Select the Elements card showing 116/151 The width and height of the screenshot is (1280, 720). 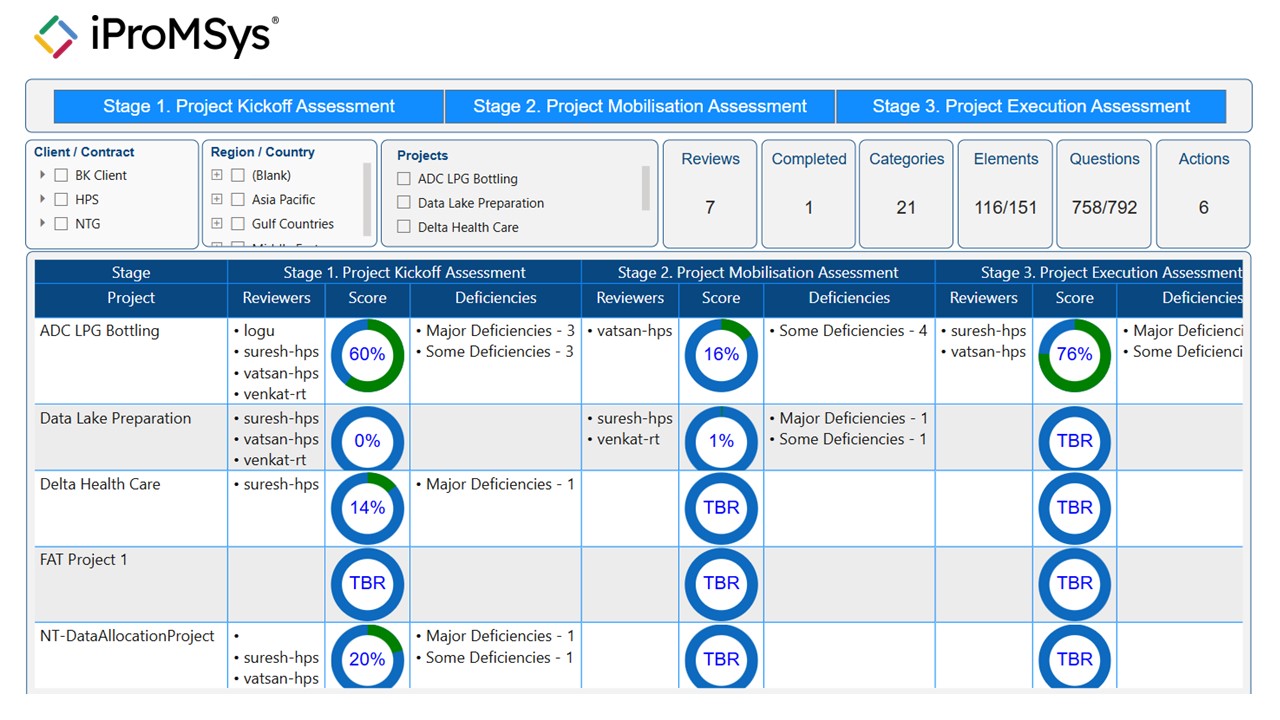[x=1006, y=194]
